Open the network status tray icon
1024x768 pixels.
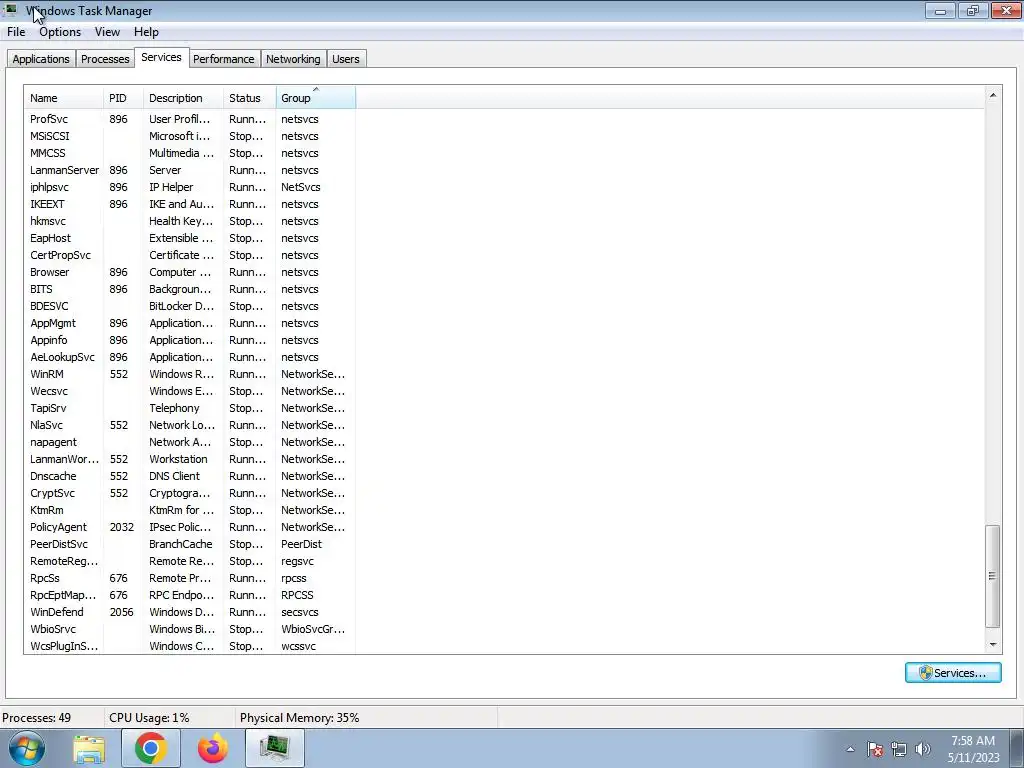click(x=899, y=749)
